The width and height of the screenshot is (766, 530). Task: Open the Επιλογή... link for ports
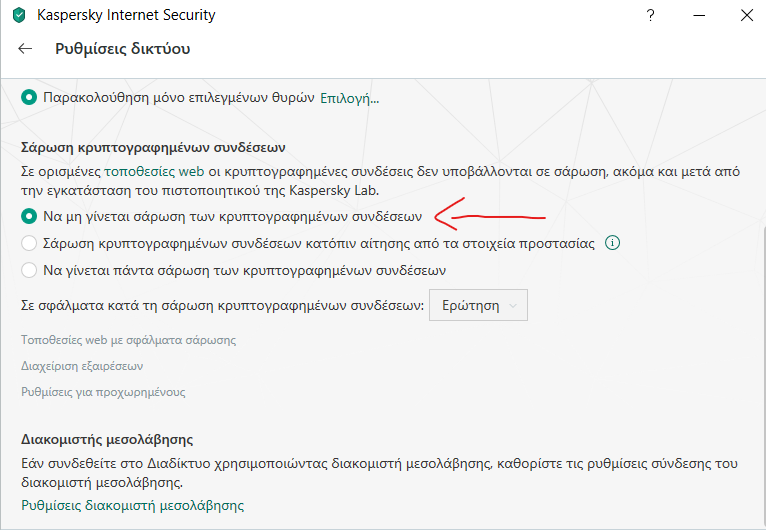(x=349, y=98)
